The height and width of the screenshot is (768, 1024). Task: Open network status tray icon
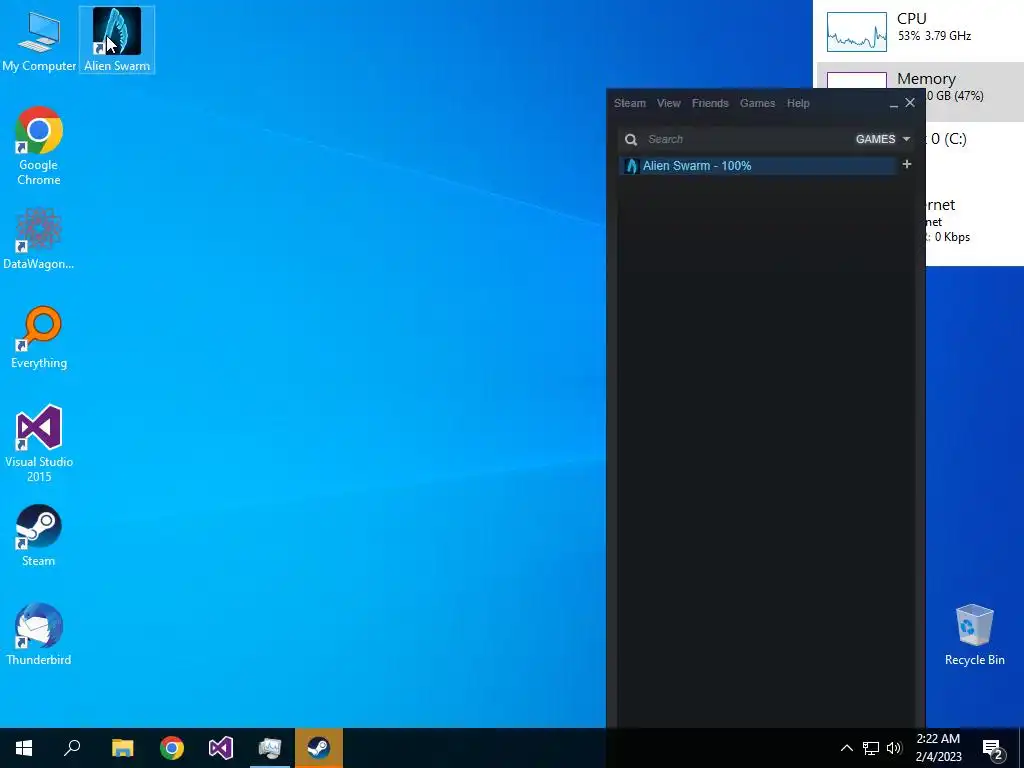point(871,748)
